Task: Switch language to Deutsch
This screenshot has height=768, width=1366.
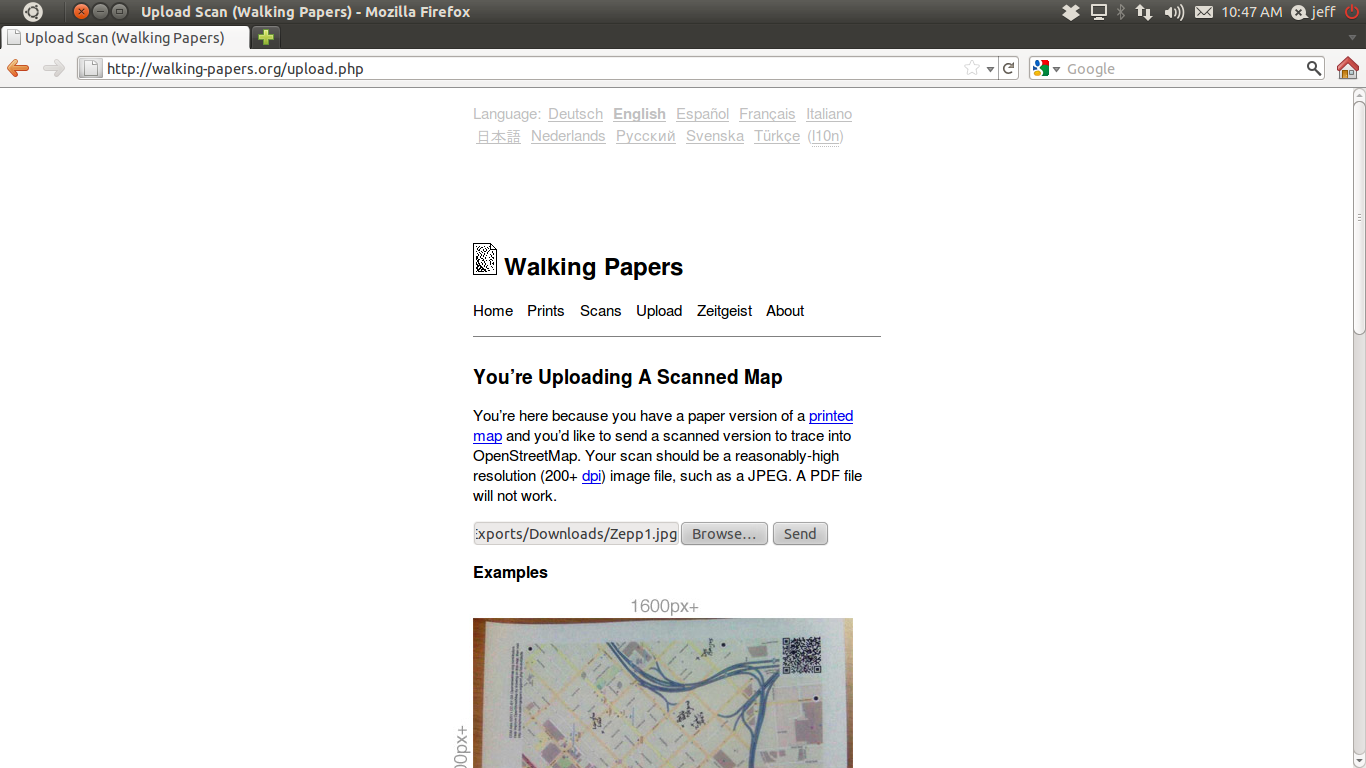Action: [x=575, y=114]
